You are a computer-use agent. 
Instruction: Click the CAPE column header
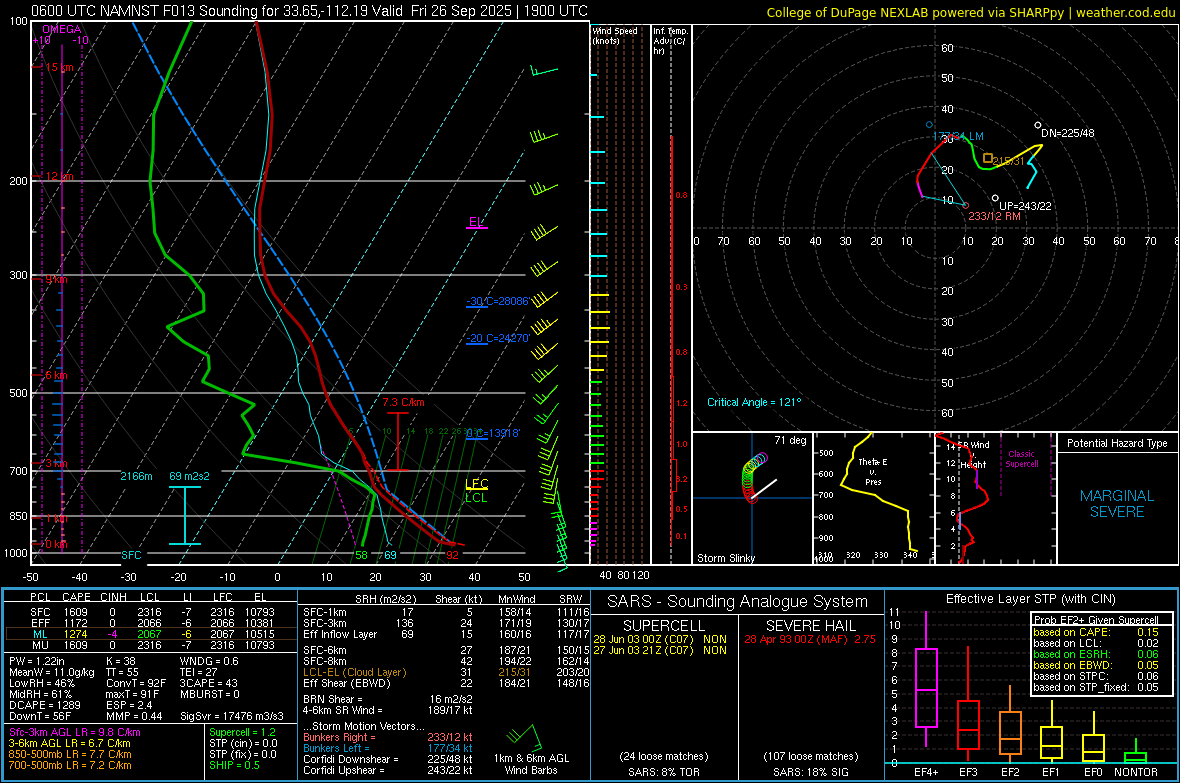tap(76, 597)
